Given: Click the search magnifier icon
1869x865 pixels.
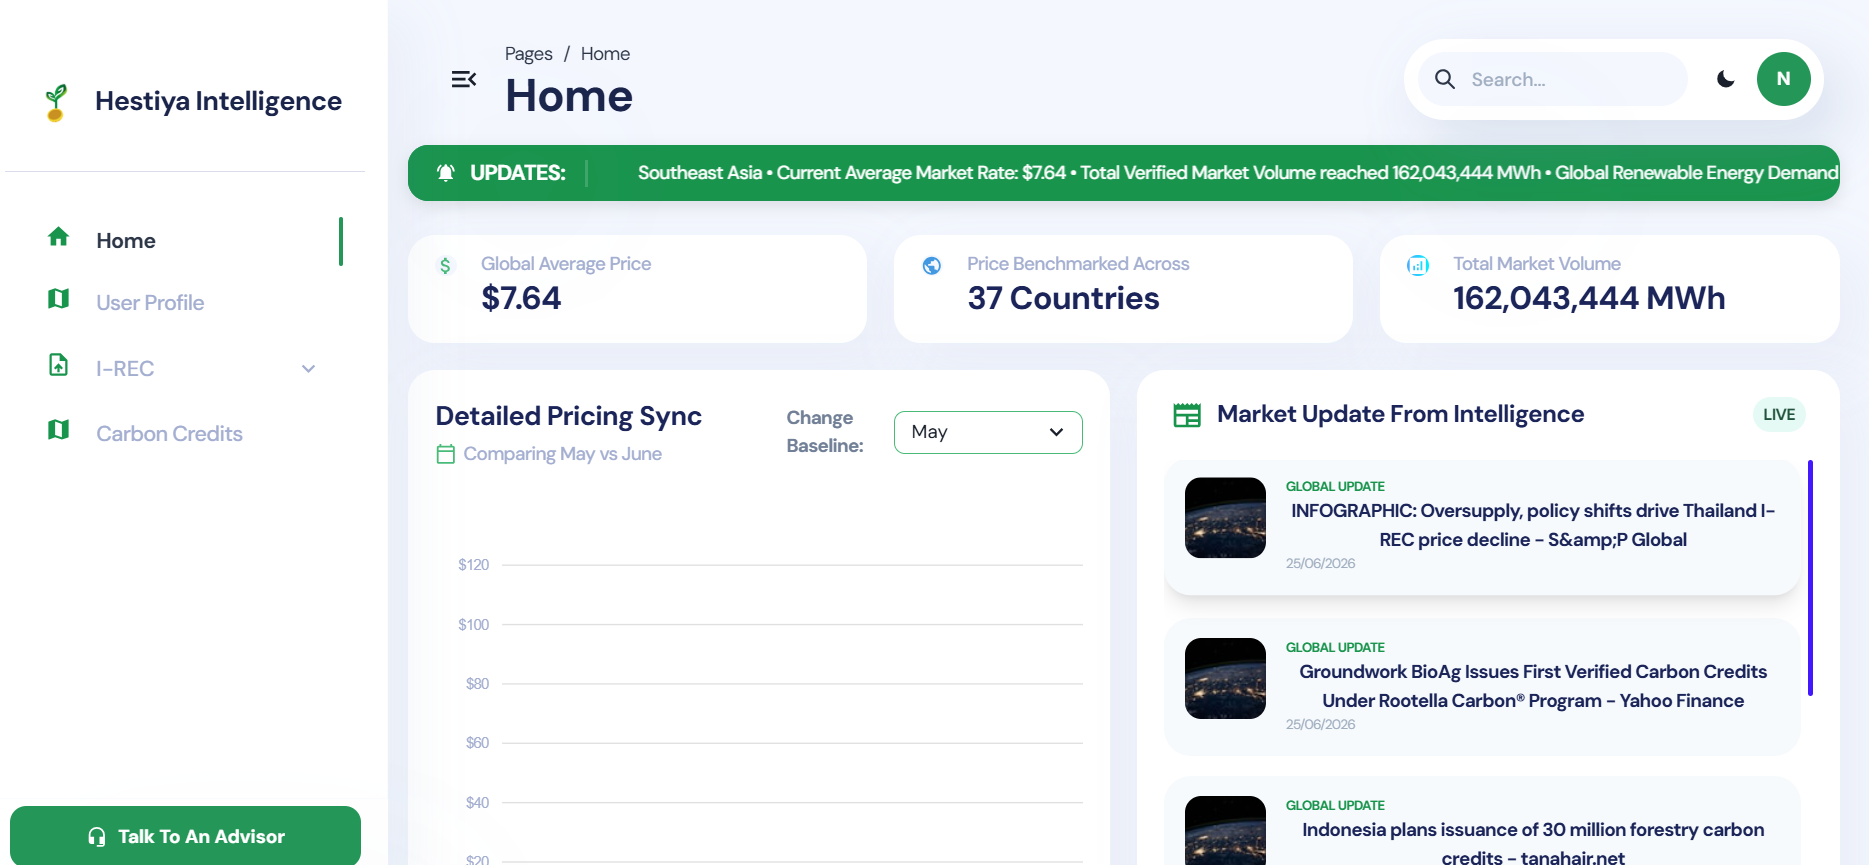Looking at the screenshot, I should pos(1445,79).
